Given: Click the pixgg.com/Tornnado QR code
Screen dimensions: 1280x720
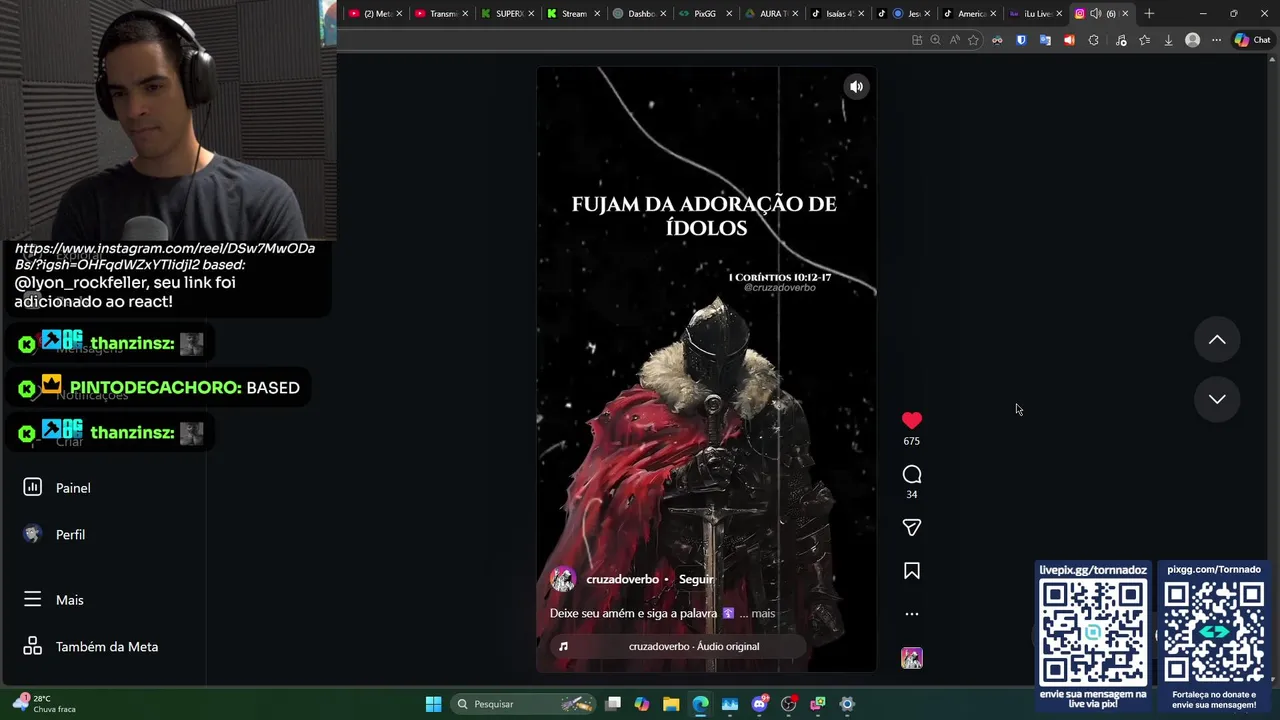Looking at the screenshot, I should pyautogui.click(x=1214, y=632).
